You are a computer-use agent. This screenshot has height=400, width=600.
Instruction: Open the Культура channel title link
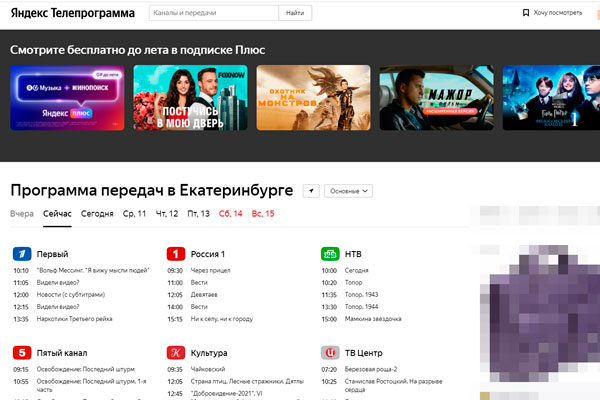209,353
